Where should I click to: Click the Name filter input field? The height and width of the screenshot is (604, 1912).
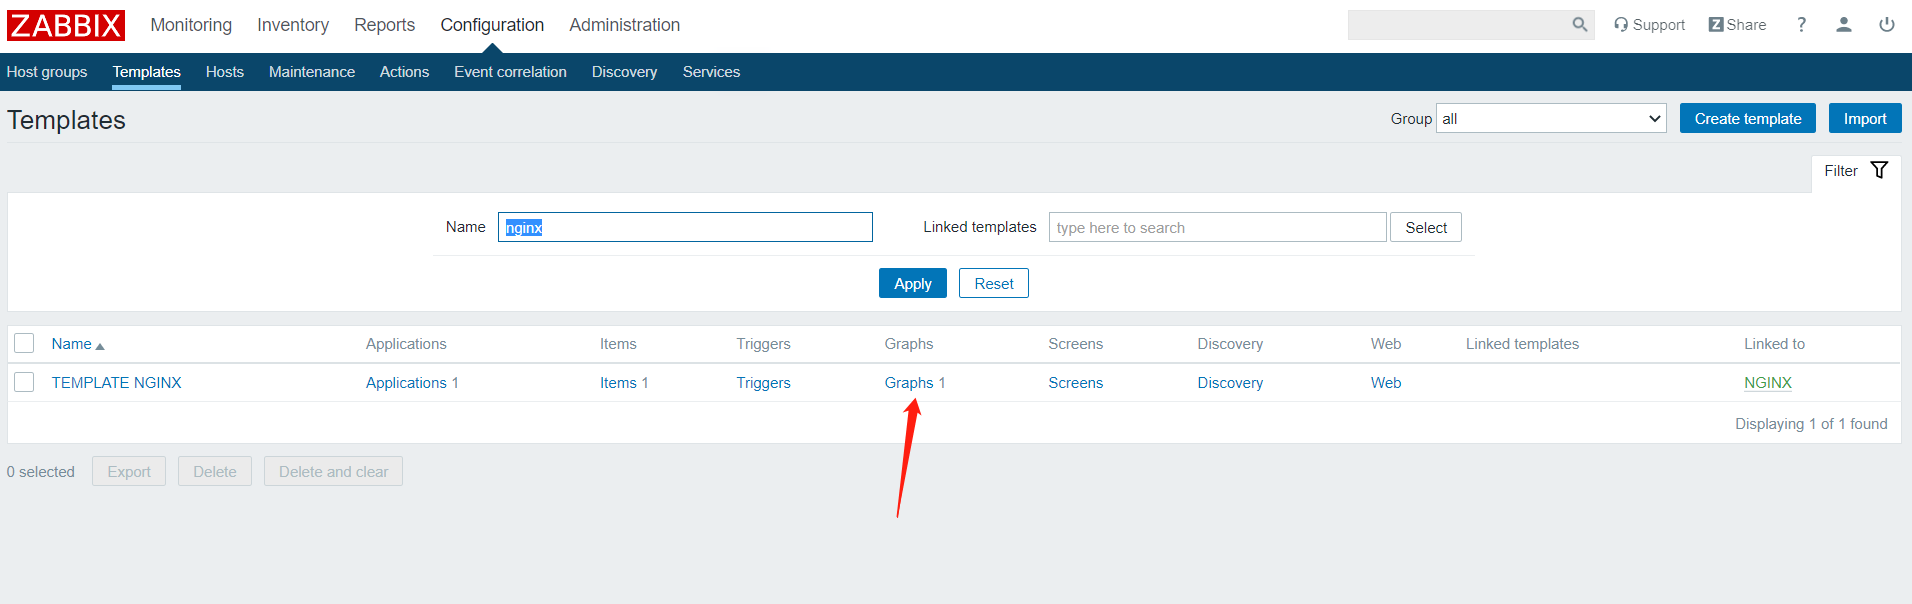coord(685,227)
